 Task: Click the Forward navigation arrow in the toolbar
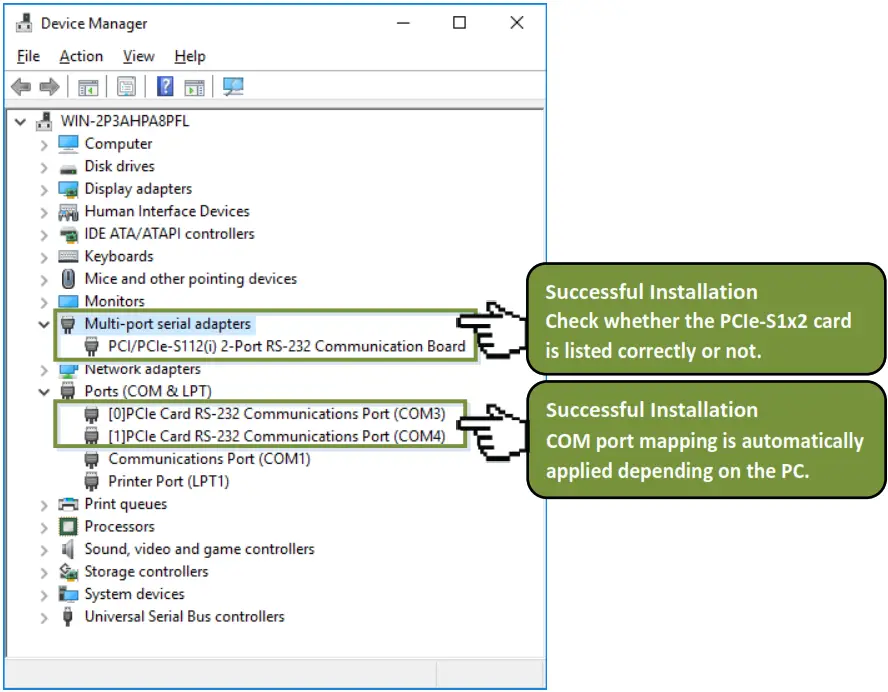point(48,87)
